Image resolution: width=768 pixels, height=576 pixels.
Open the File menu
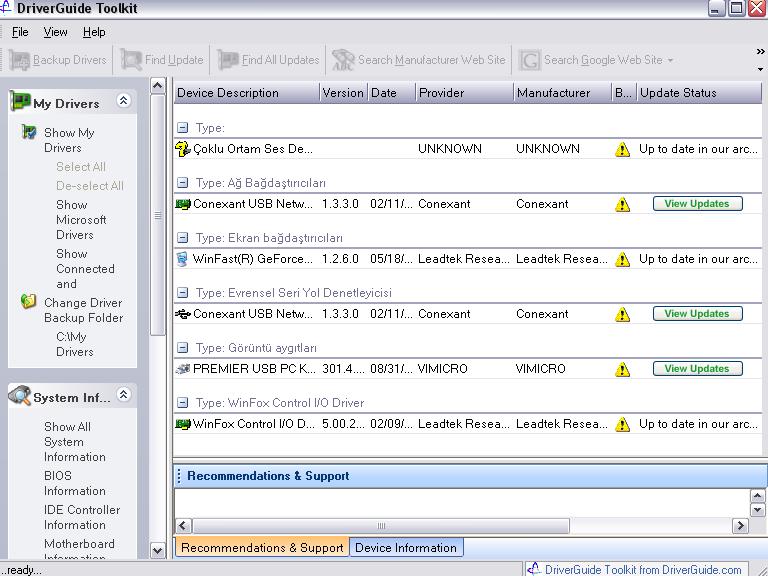pyautogui.click(x=20, y=32)
